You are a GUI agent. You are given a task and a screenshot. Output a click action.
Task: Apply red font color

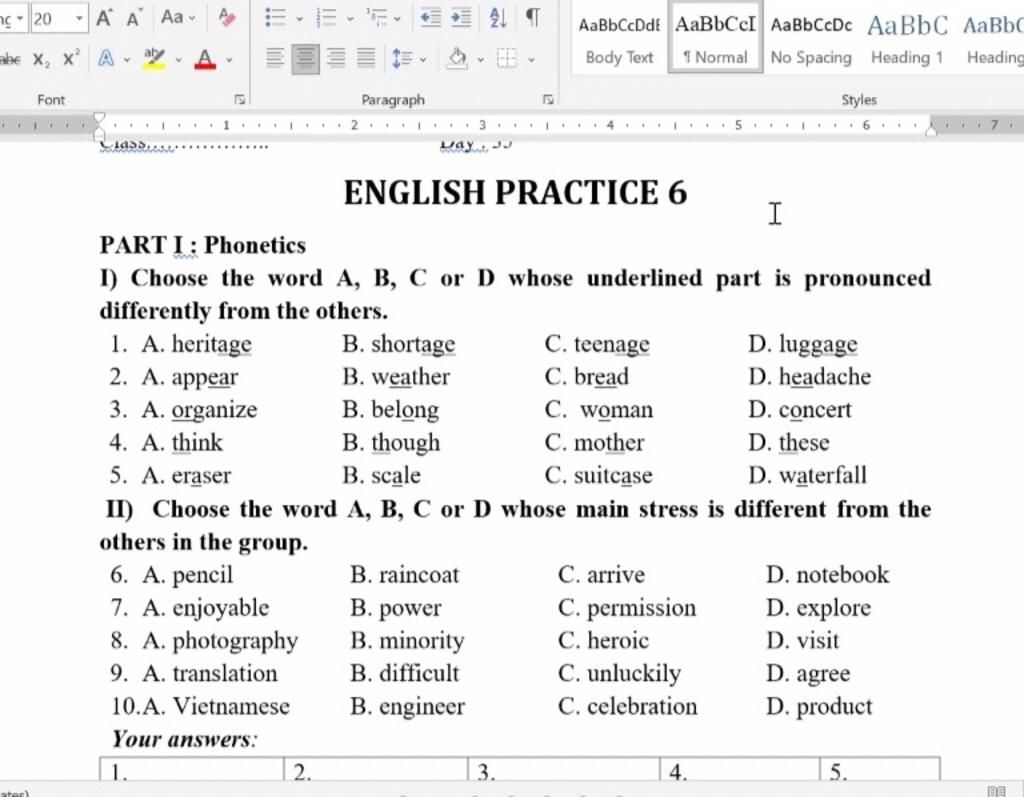[205, 59]
